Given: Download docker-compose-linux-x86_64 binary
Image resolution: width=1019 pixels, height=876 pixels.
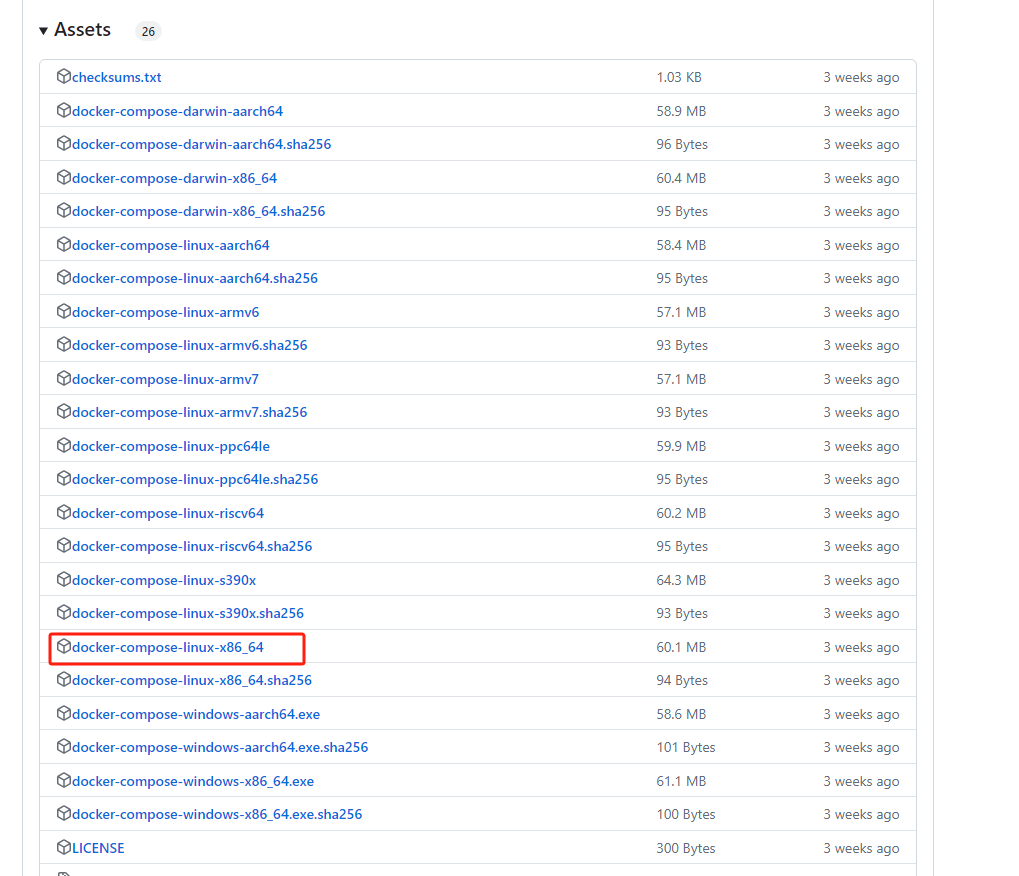Looking at the screenshot, I should [x=168, y=648].
